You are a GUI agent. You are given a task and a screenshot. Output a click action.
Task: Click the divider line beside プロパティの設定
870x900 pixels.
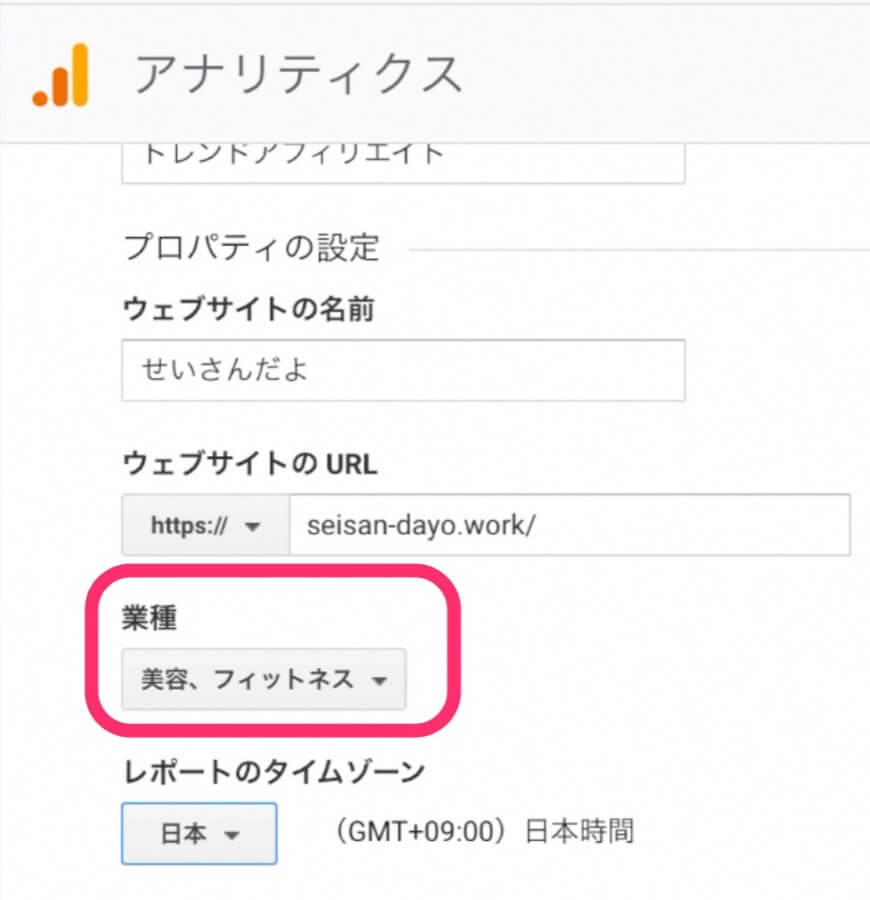640,247
